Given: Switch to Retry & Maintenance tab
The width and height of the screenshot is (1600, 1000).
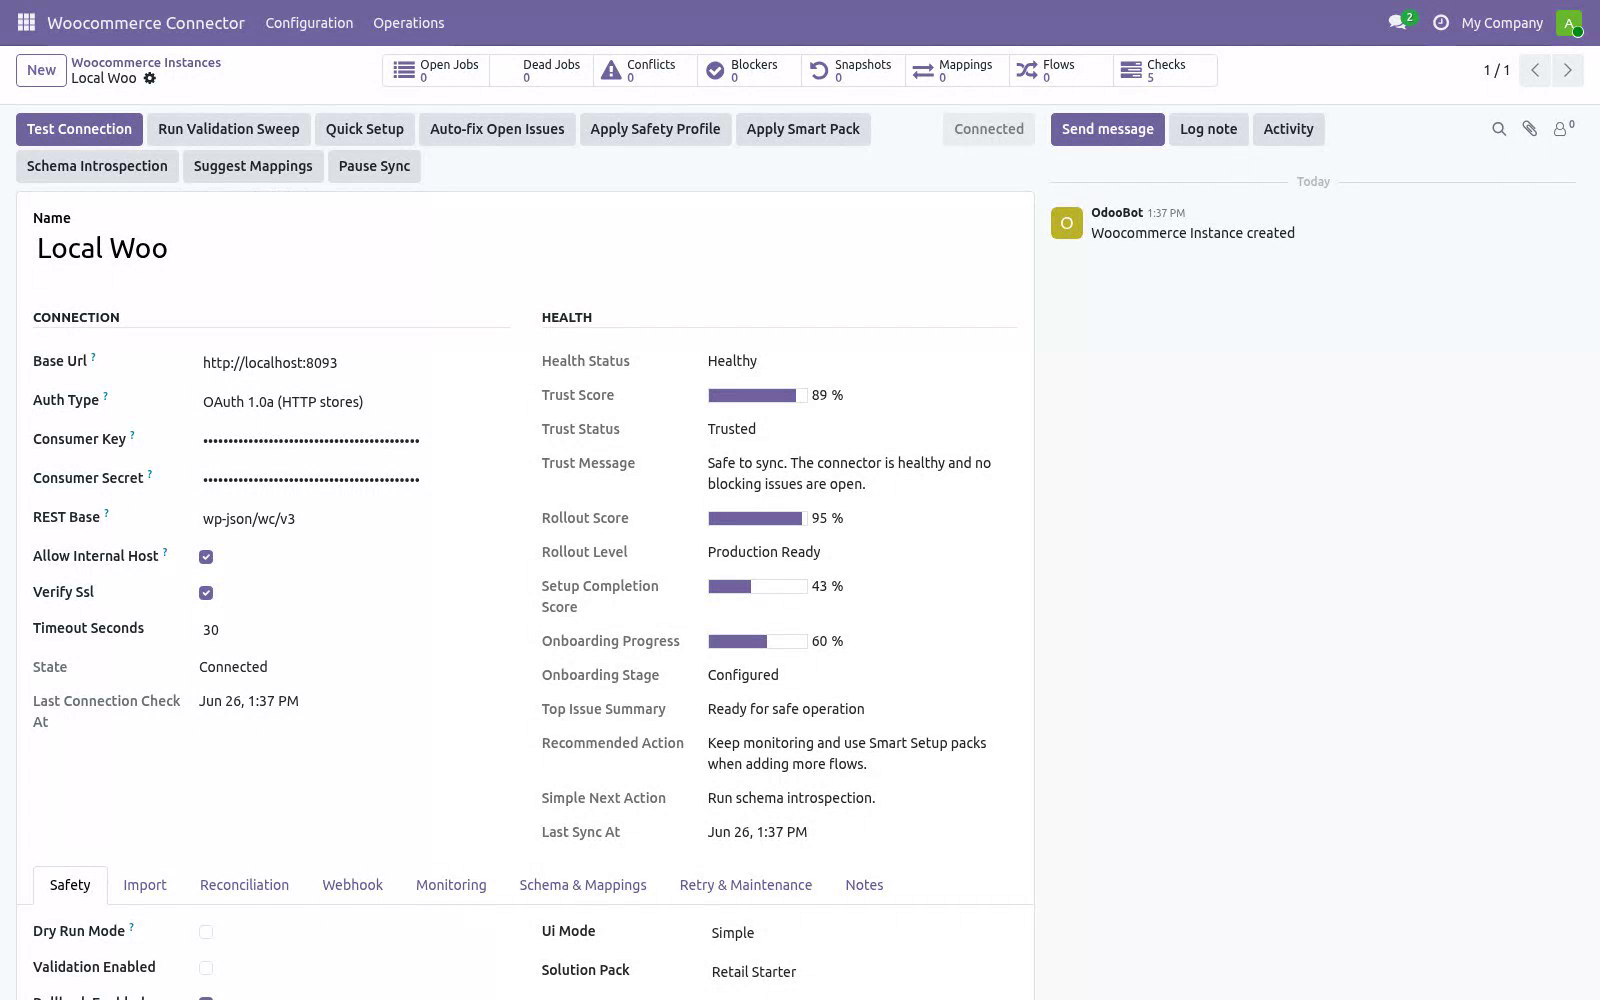Looking at the screenshot, I should (745, 885).
